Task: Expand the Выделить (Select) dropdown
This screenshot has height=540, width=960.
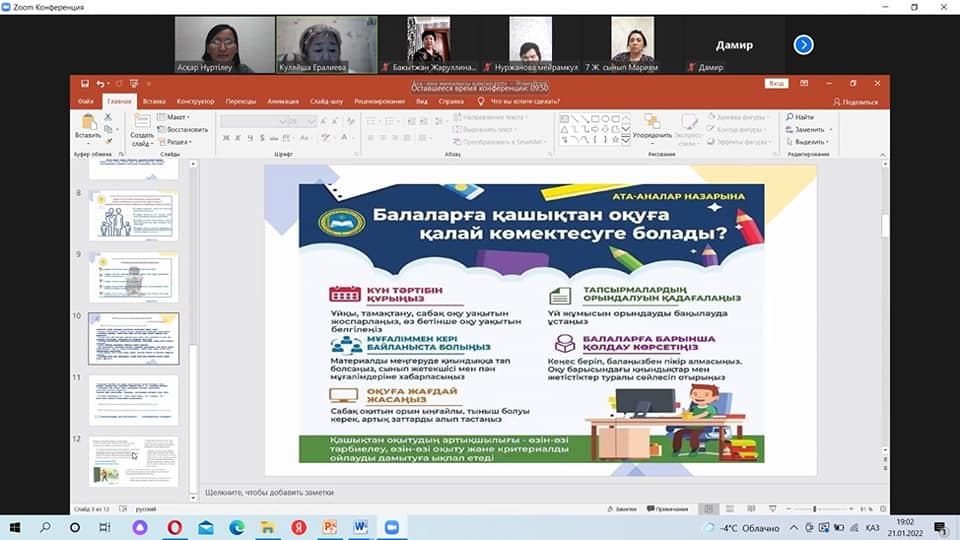Action: tap(808, 142)
